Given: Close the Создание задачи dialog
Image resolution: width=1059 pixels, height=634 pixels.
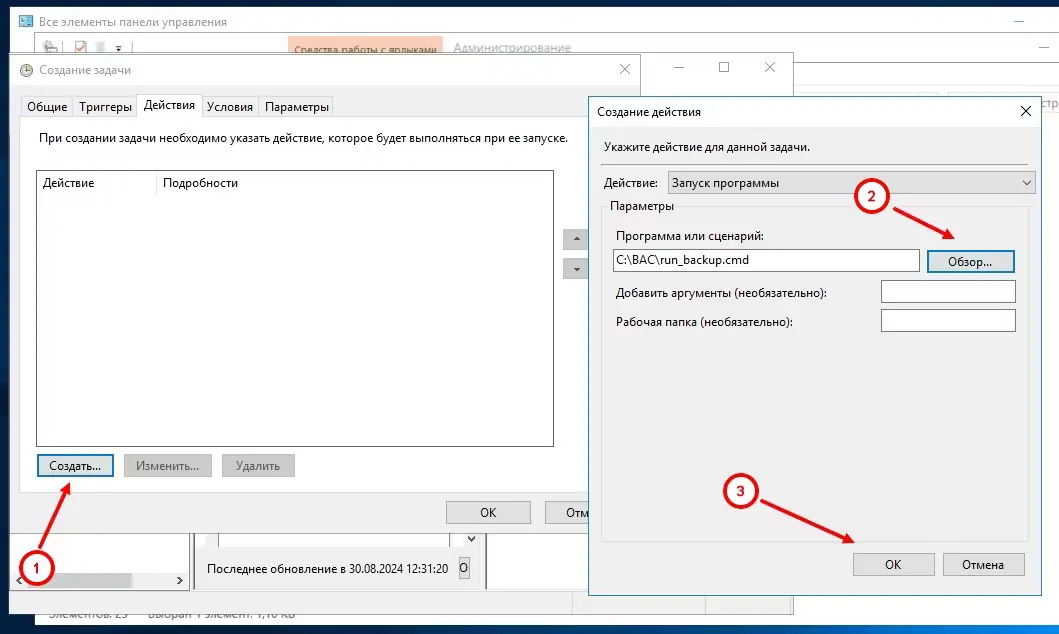Looking at the screenshot, I should click(x=625, y=70).
